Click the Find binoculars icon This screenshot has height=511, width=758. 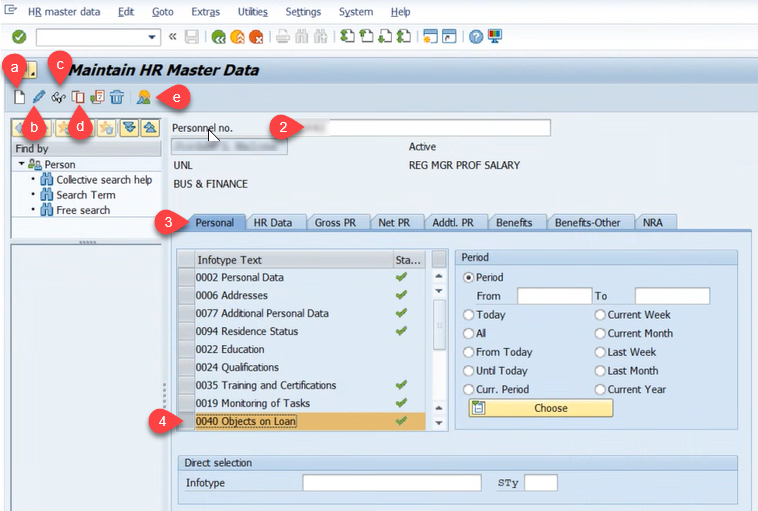coord(302,37)
